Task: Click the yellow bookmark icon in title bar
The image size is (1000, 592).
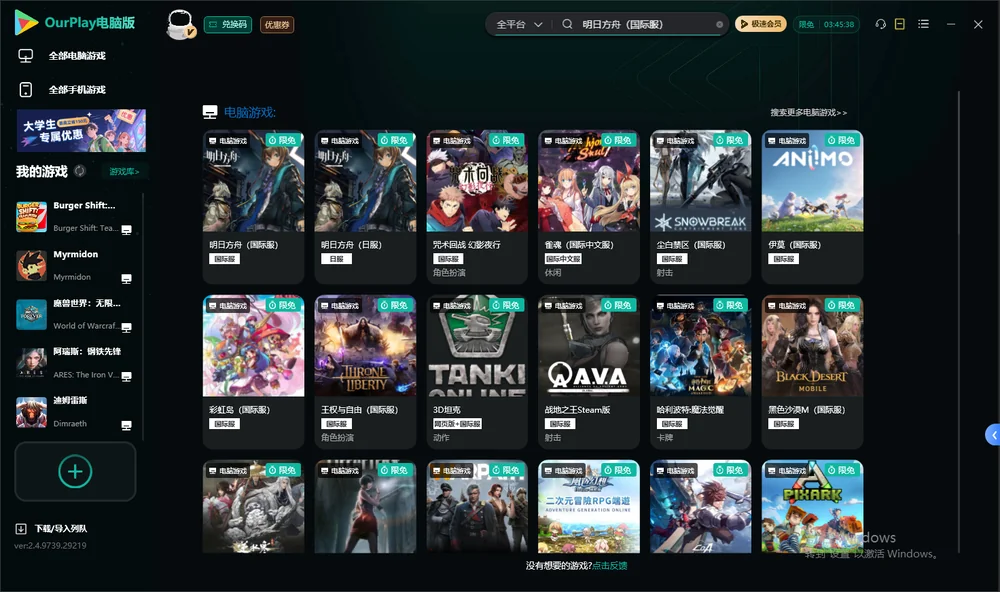Action: coord(900,24)
